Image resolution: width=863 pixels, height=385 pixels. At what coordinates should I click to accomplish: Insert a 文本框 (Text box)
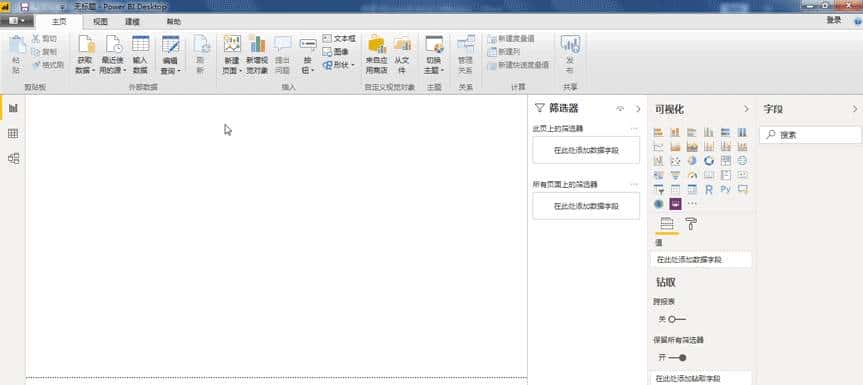point(339,38)
